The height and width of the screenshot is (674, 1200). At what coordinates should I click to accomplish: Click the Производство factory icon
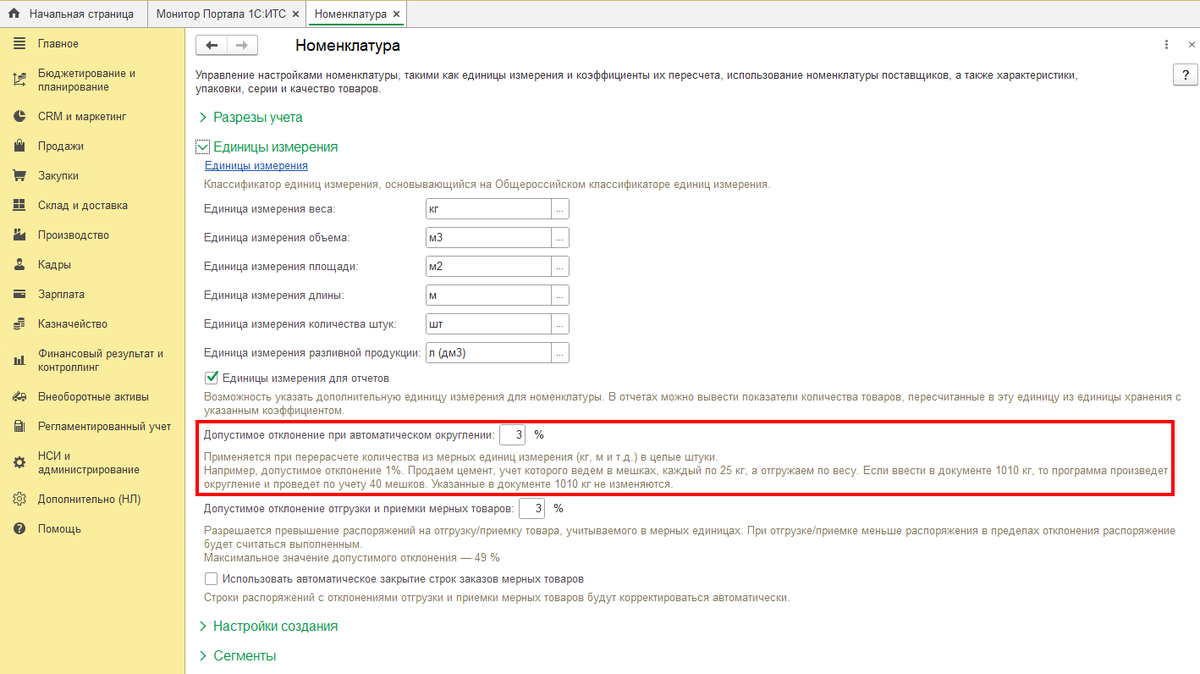pyautogui.click(x=18, y=235)
